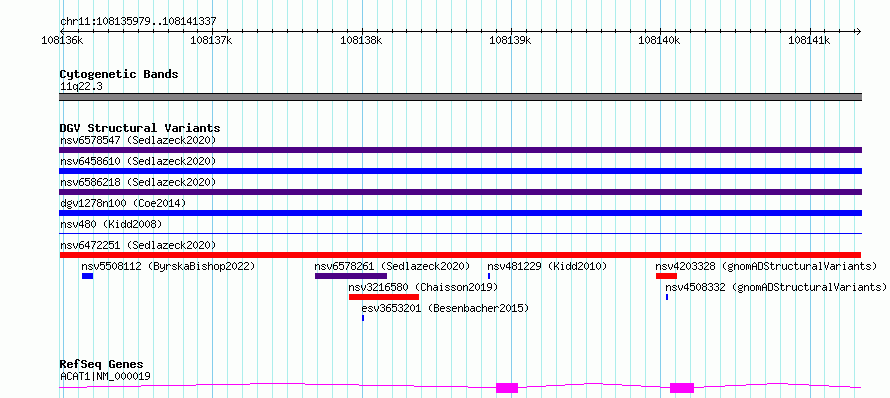This screenshot has width=890, height=398.
Task: Click the nsv480 (Kidd2008) label
Action: (x=111, y=224)
